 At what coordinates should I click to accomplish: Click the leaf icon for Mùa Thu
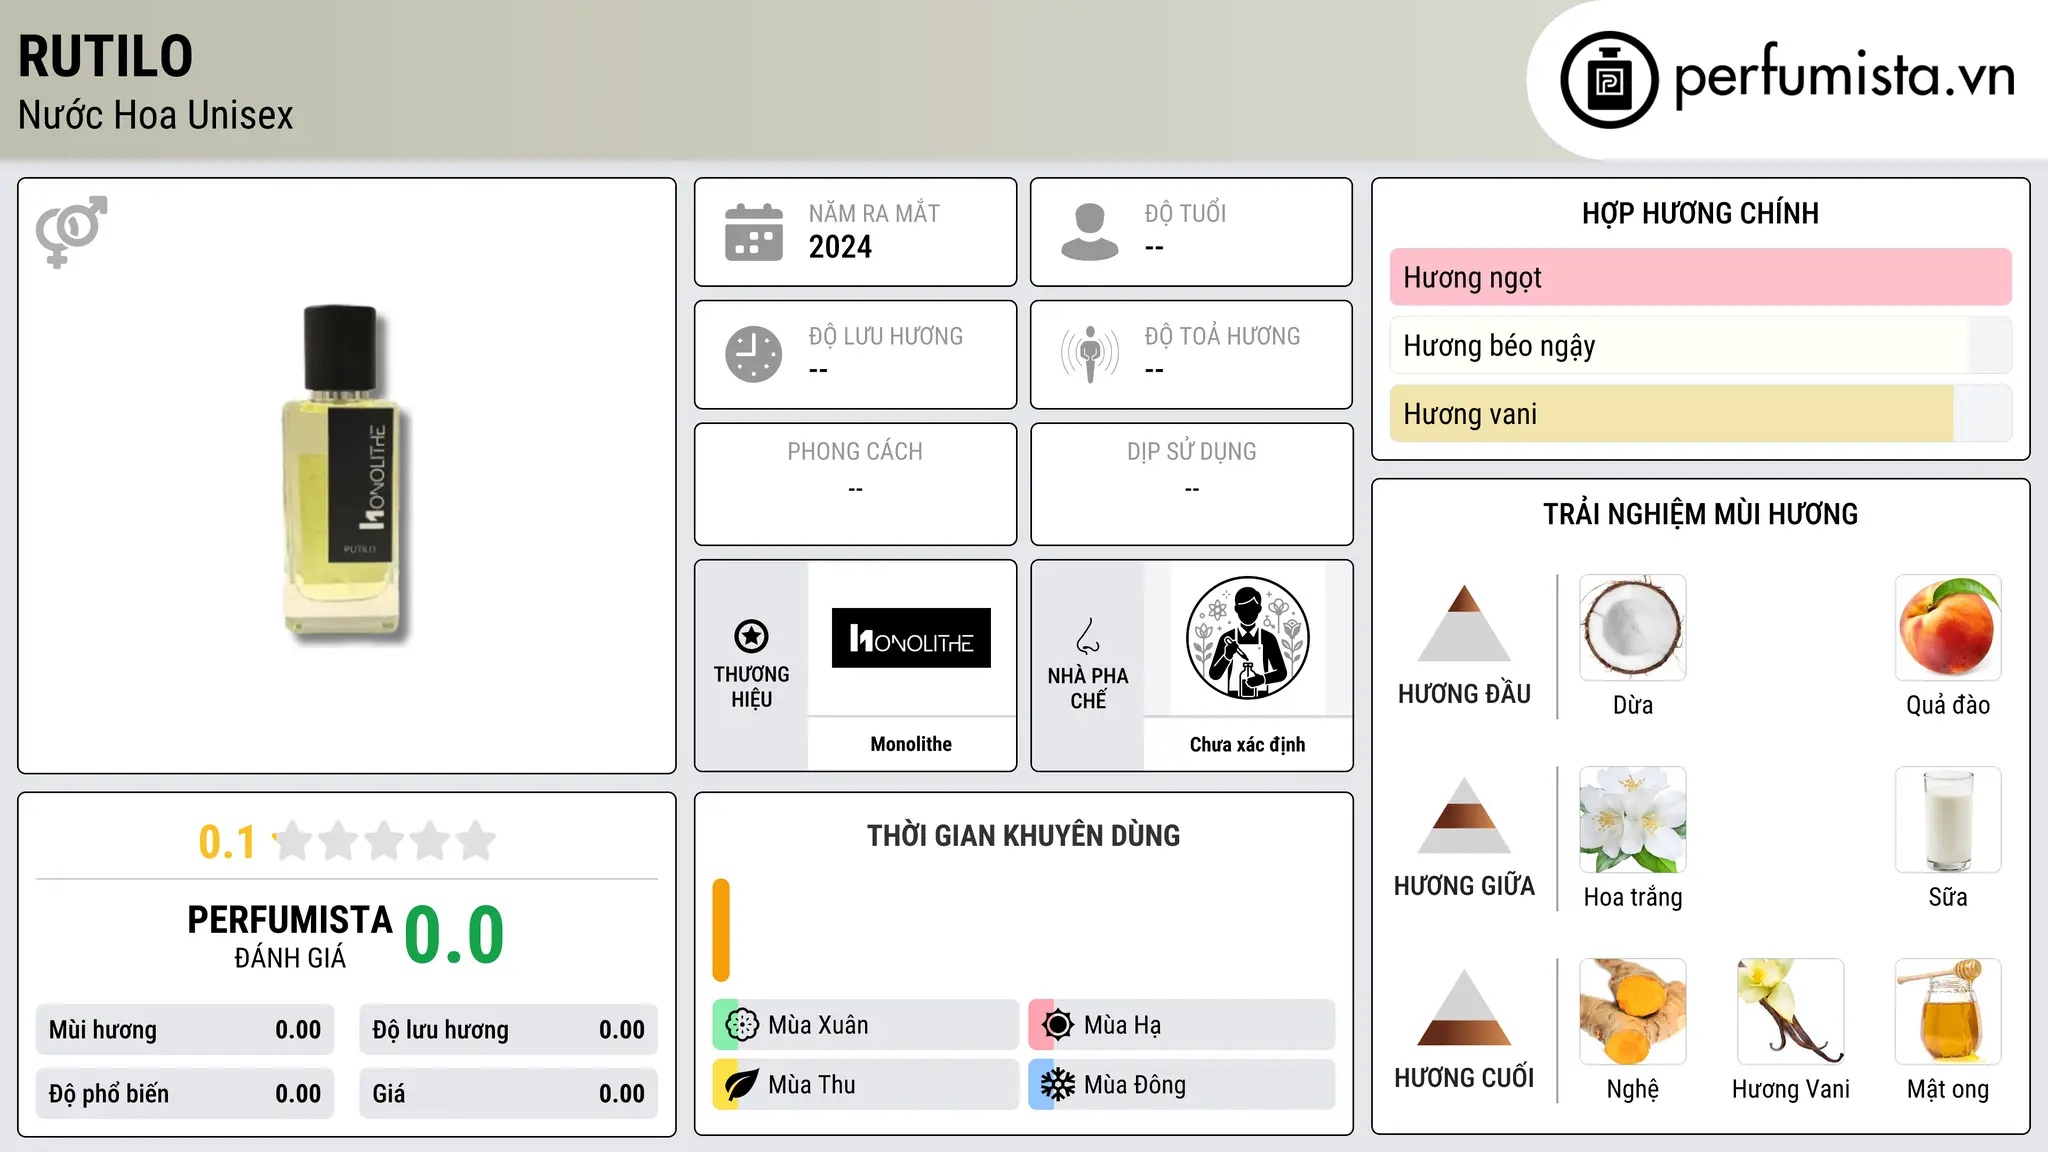coord(742,1085)
